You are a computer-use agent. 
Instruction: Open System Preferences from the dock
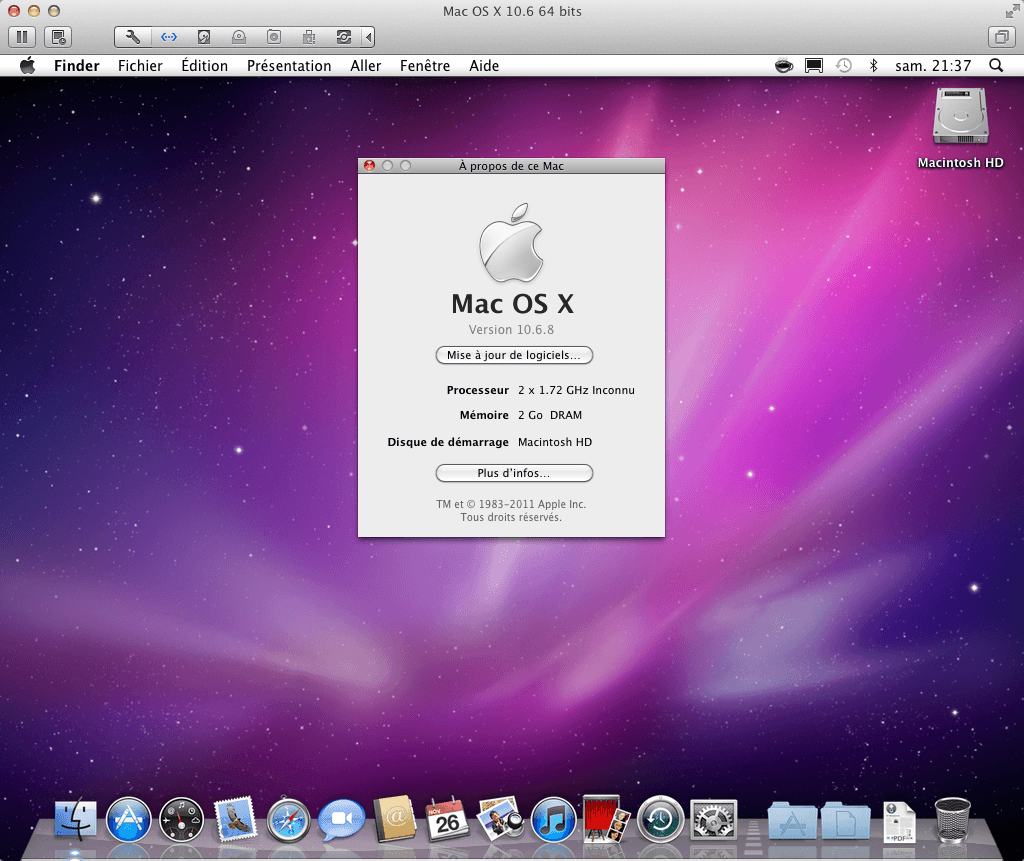(x=713, y=819)
